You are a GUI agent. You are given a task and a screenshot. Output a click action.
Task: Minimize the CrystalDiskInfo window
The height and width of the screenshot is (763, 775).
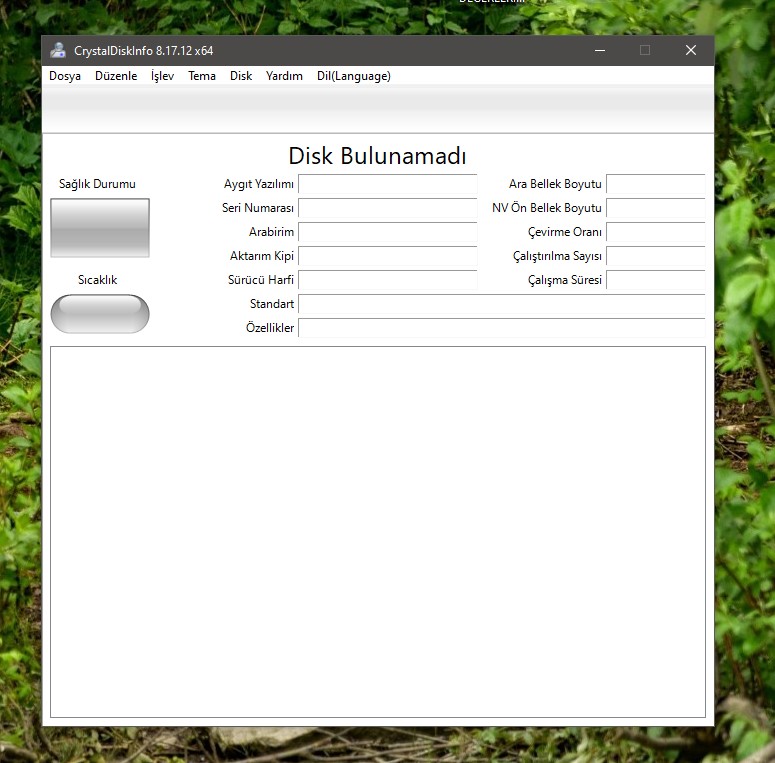click(x=600, y=50)
